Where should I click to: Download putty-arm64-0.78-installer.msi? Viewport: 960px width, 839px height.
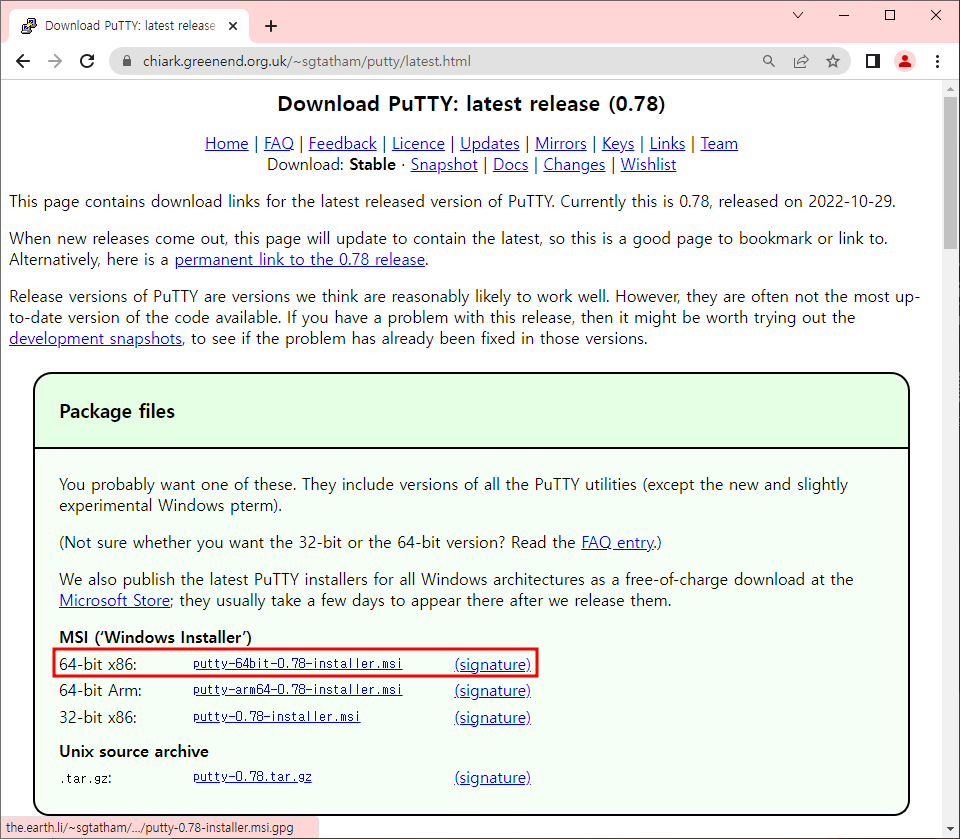point(298,690)
